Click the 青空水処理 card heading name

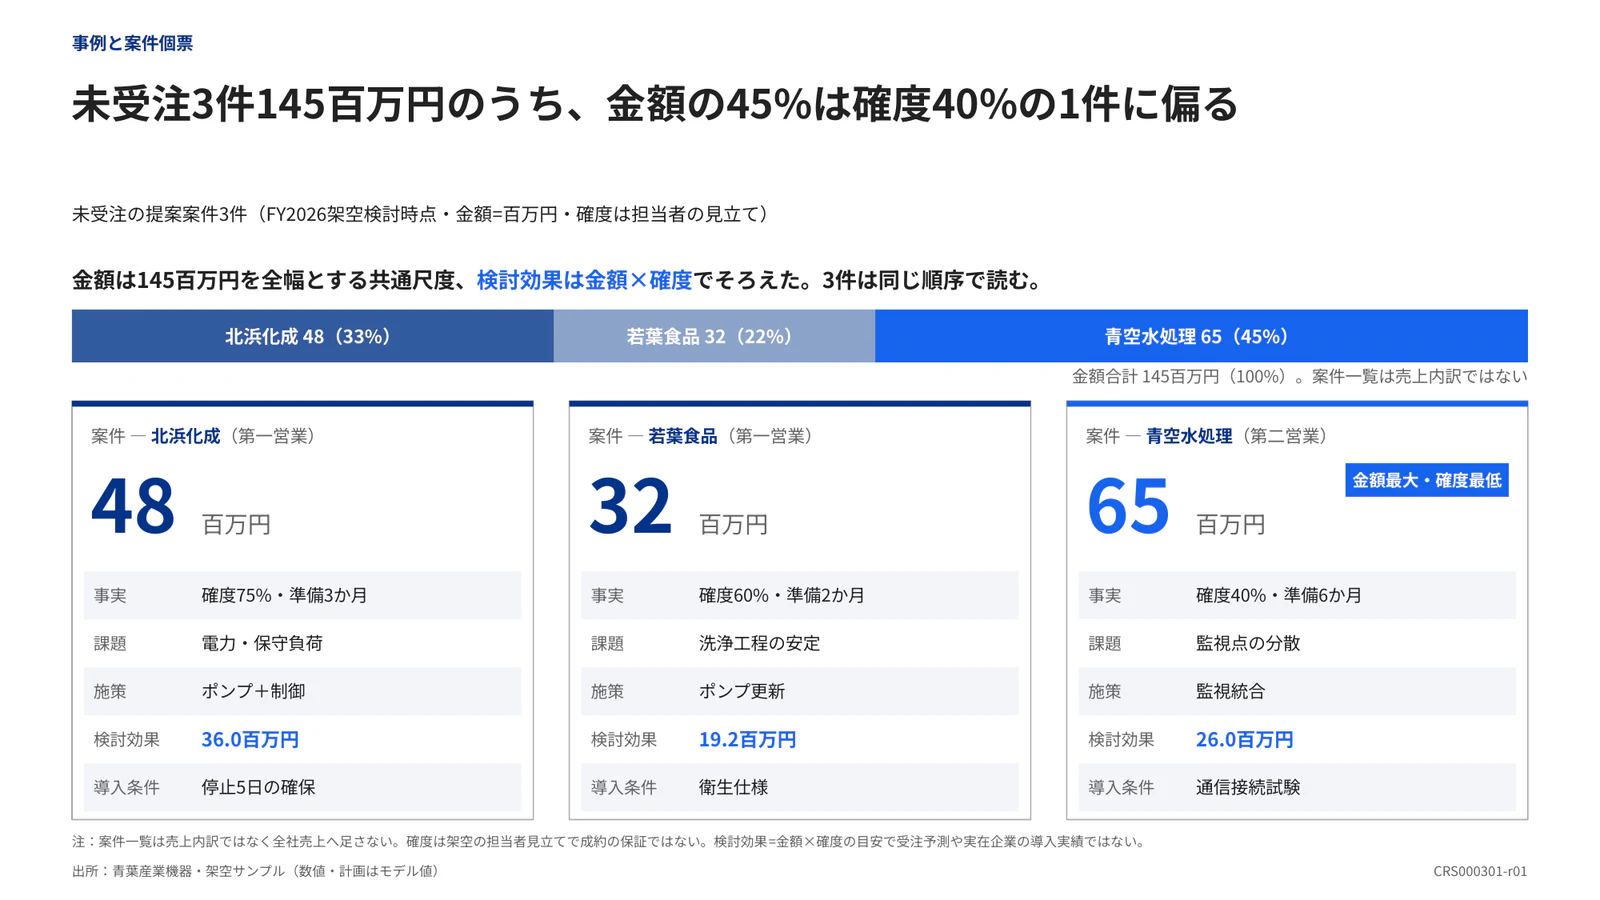1189,436
